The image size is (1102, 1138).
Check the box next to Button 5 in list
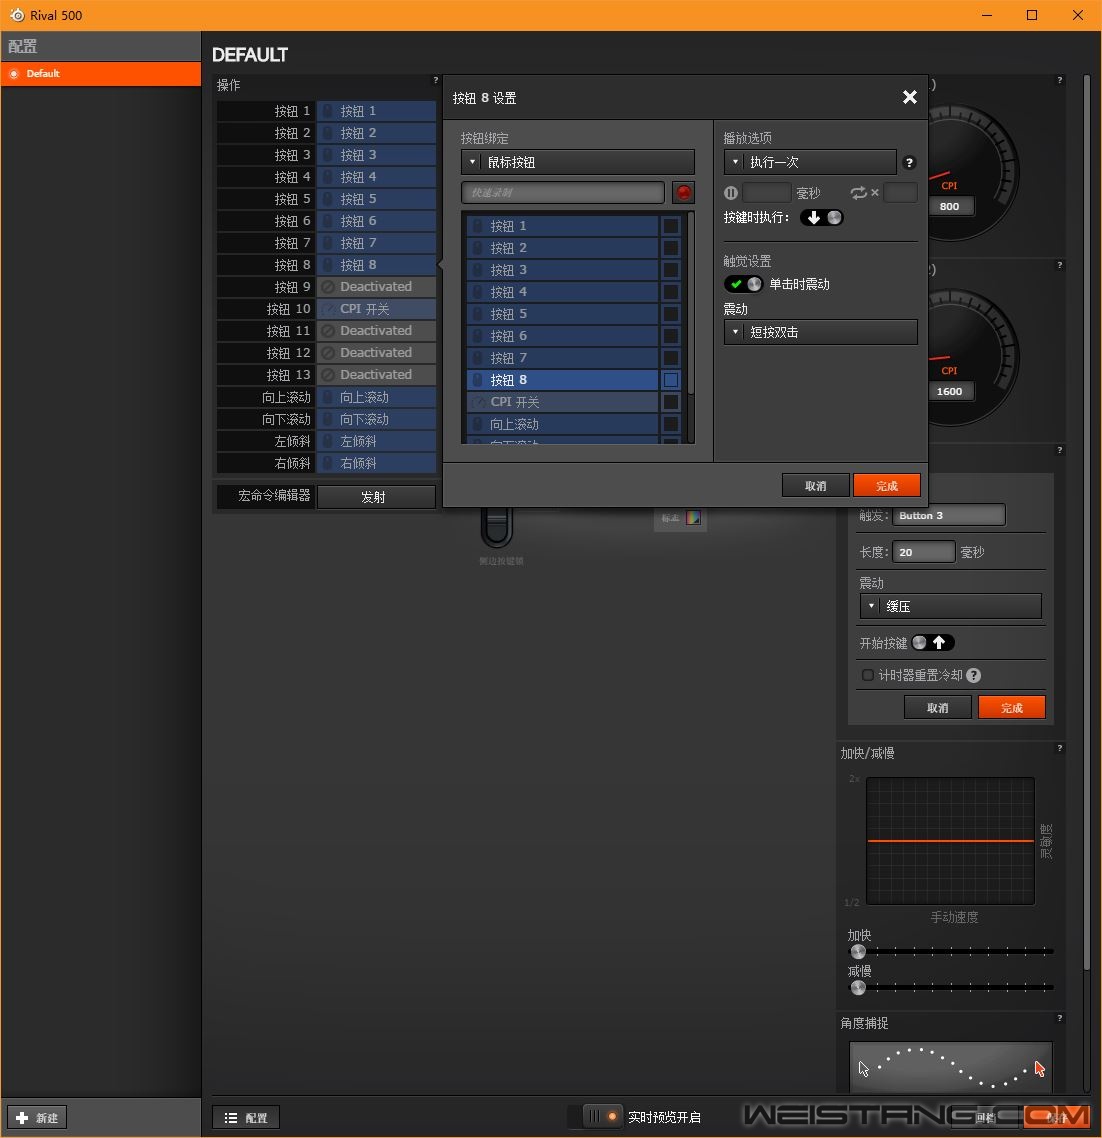coord(671,314)
